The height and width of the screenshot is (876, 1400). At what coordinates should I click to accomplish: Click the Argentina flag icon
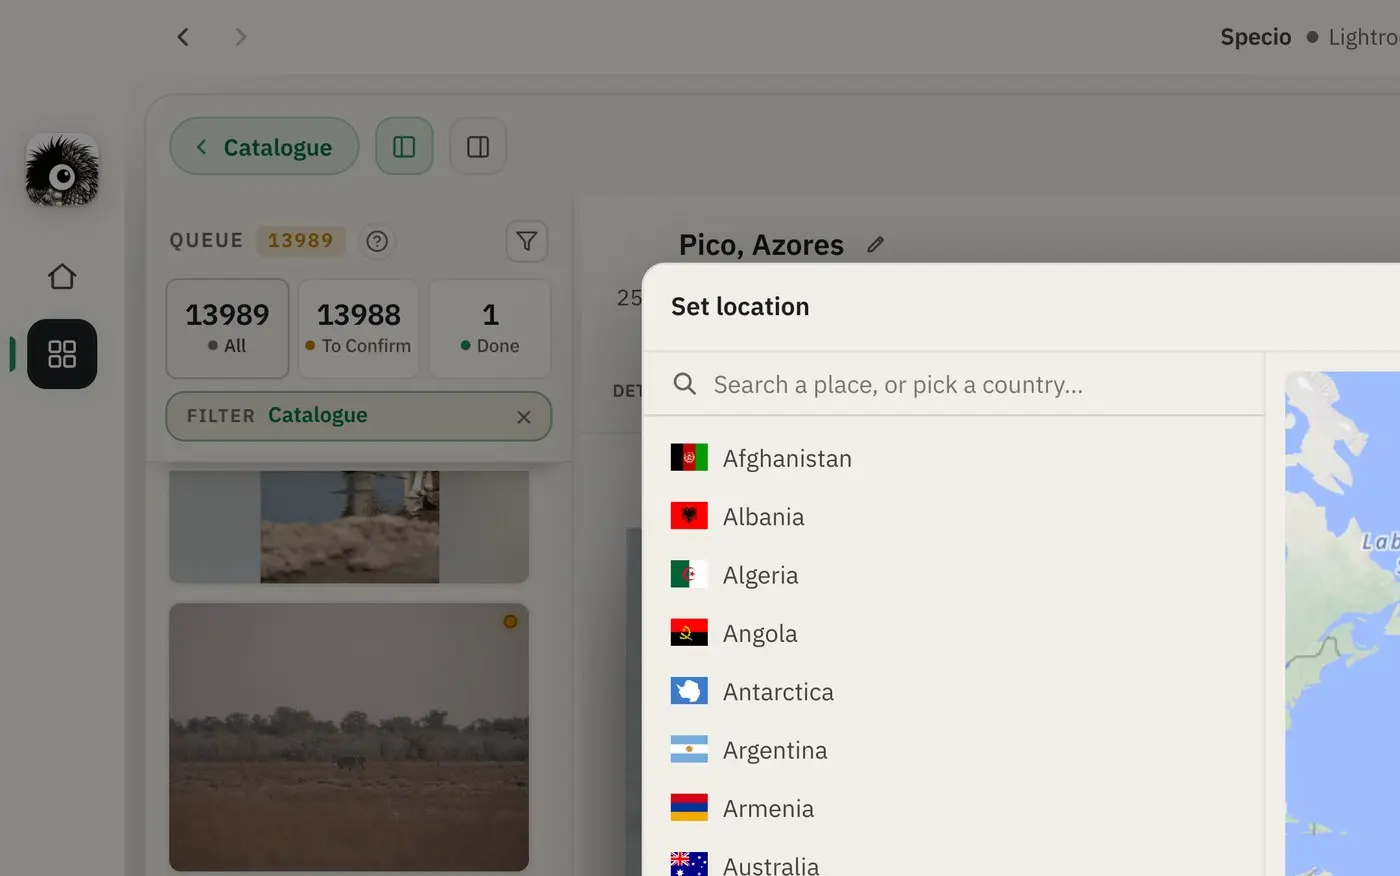(689, 749)
